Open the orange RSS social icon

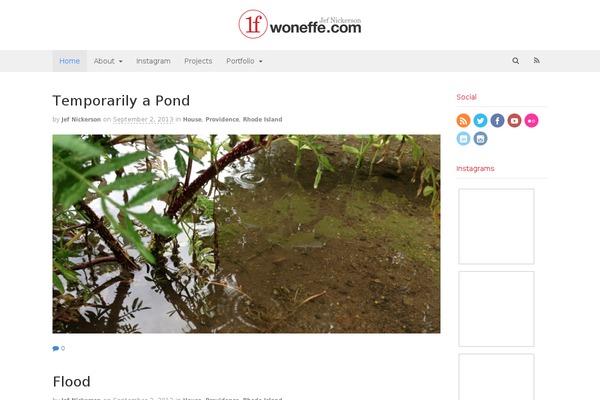pos(463,121)
